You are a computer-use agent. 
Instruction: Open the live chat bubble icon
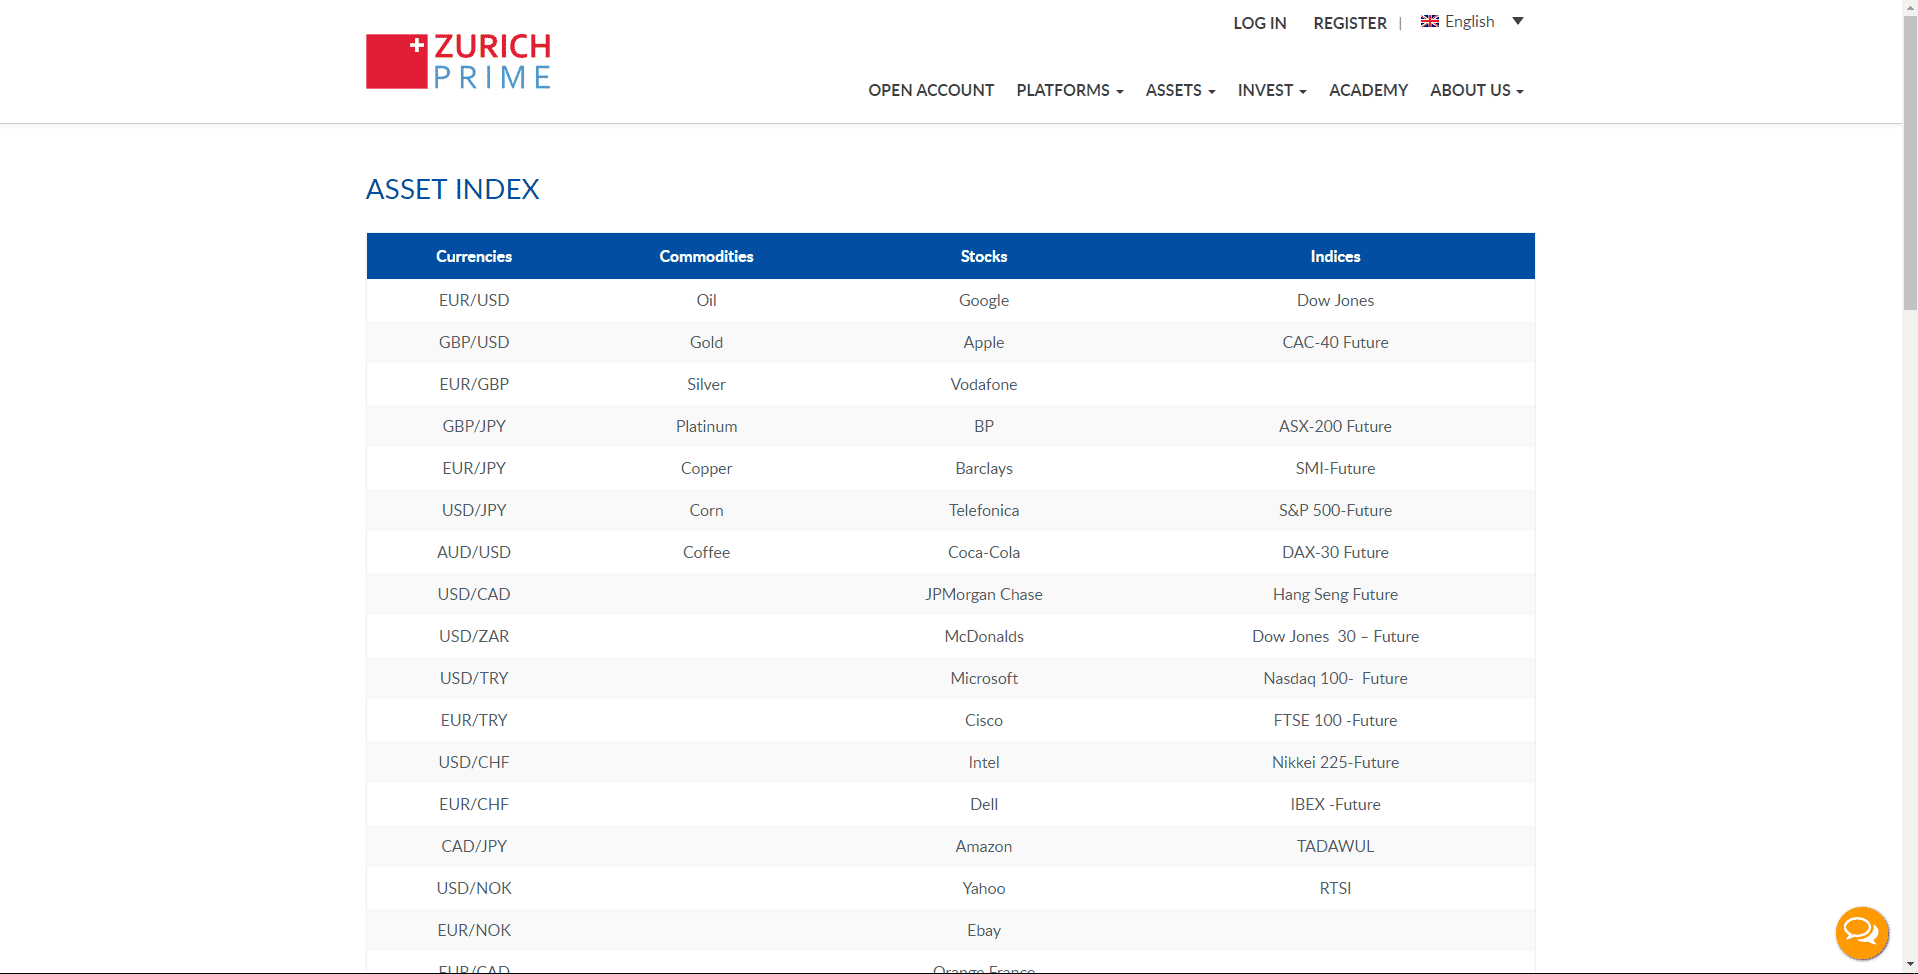[x=1860, y=932]
